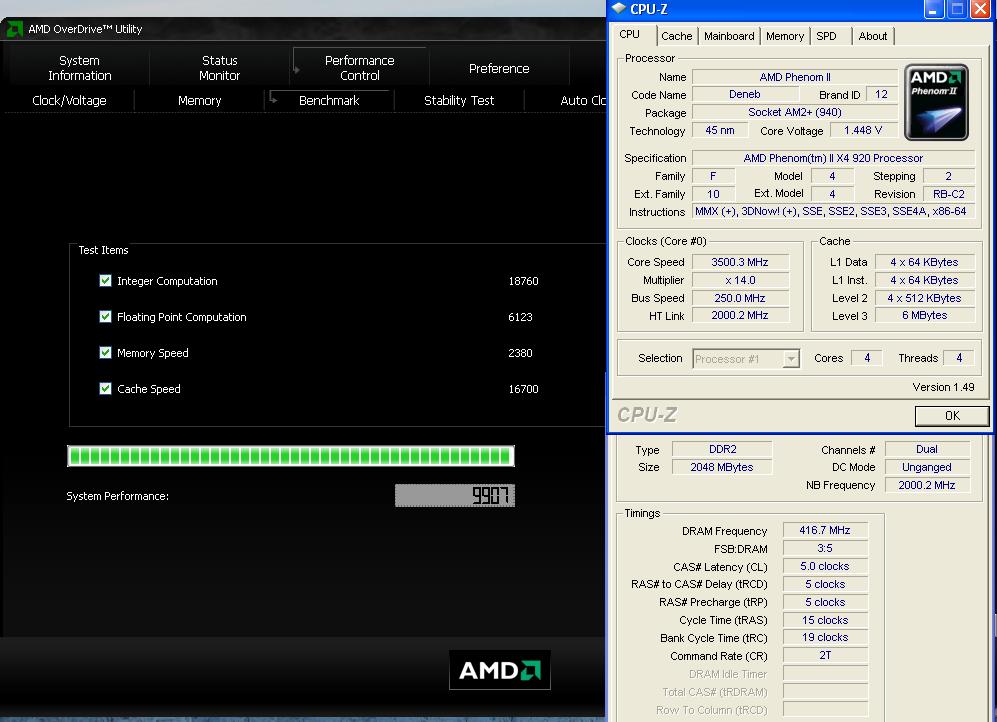
Task: Switch to the SPD tab in CPU-Z
Action: [827, 36]
